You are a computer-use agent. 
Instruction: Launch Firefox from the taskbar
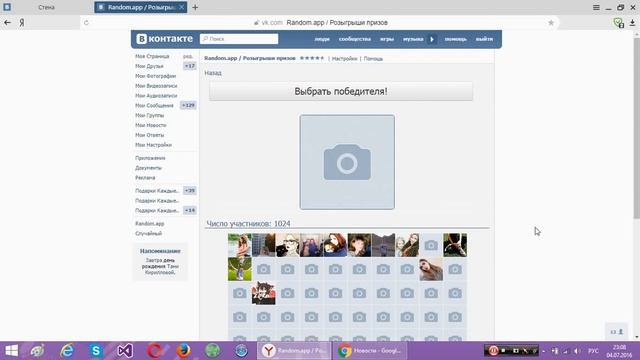(183, 351)
